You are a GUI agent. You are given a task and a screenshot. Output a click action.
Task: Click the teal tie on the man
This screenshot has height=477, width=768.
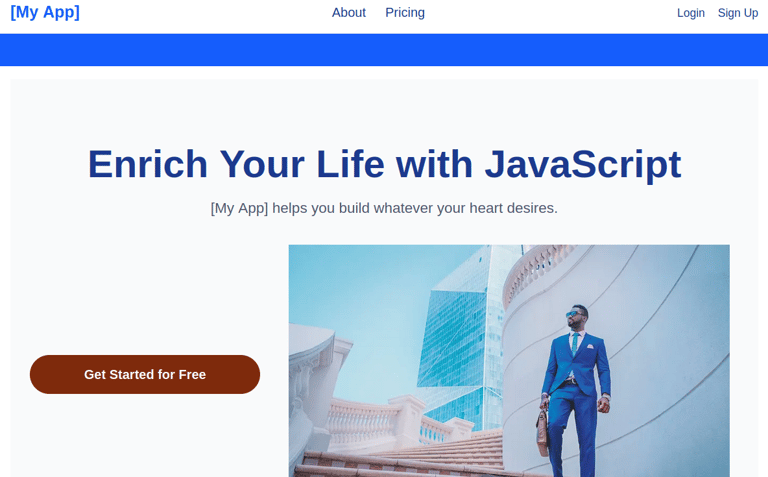pyautogui.click(x=575, y=344)
